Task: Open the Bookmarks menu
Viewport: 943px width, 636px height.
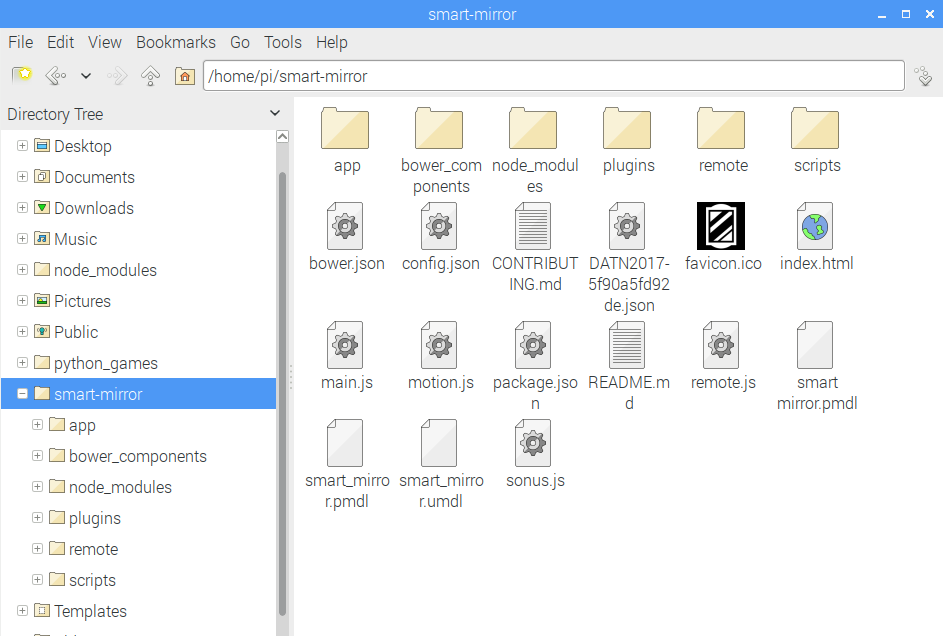Action: click(176, 42)
